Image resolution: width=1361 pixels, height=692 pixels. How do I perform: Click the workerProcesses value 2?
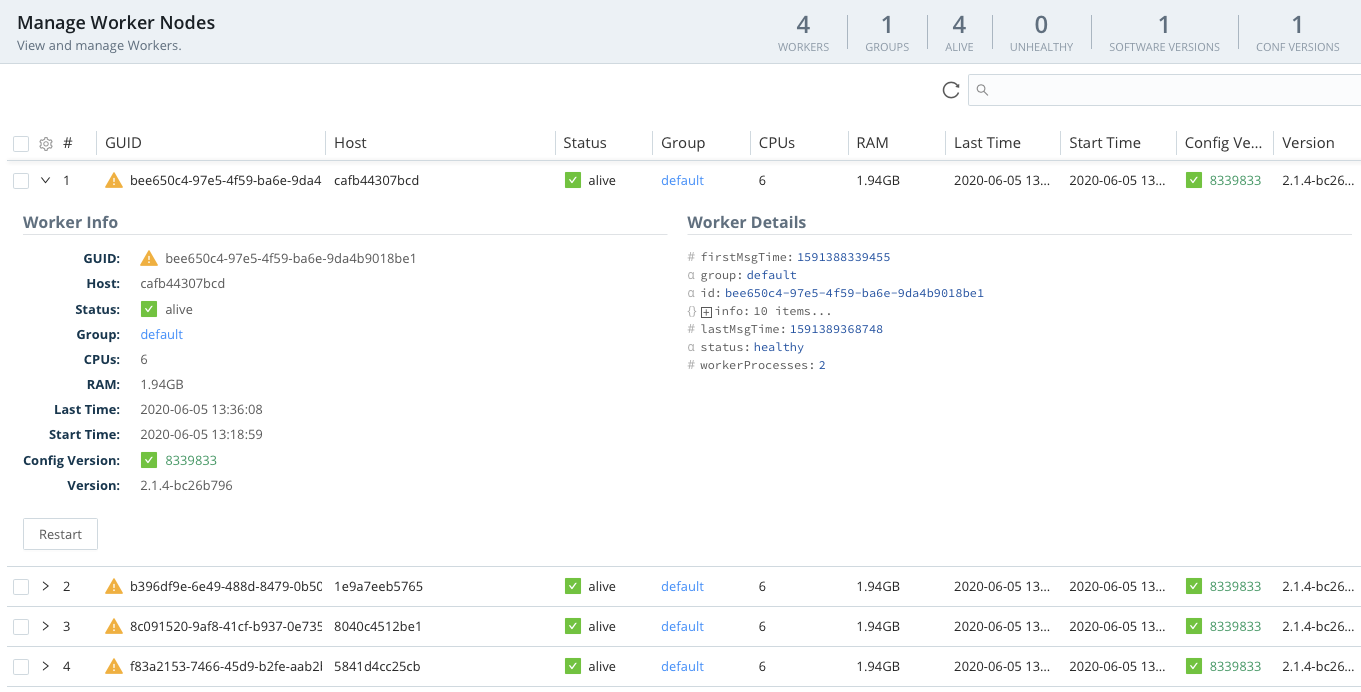click(822, 365)
